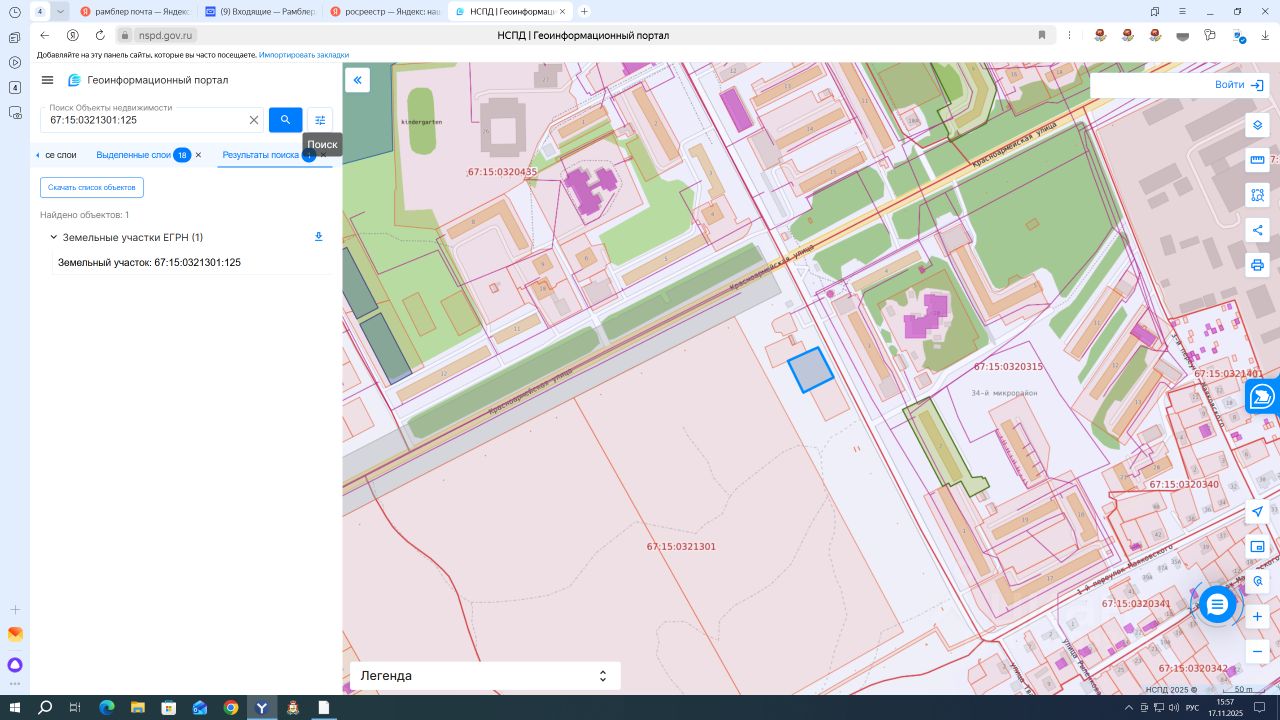1280x720 pixels.
Task: Click the cadastral number search field
Action: [145, 120]
